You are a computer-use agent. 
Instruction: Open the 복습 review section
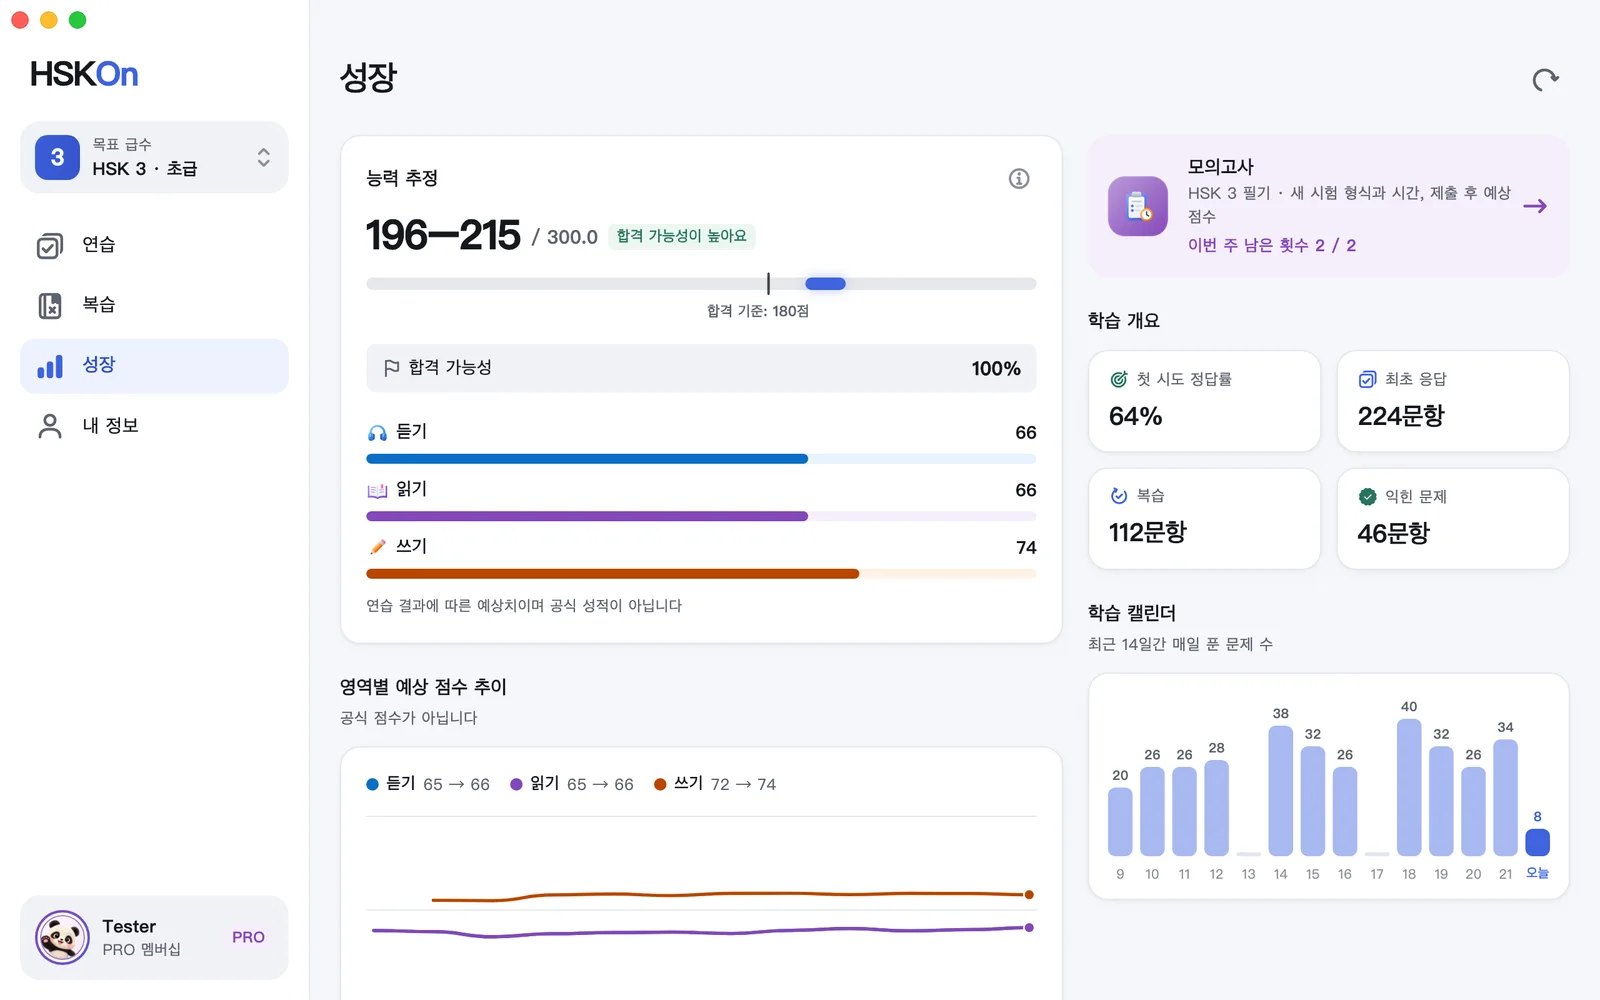tap(154, 305)
